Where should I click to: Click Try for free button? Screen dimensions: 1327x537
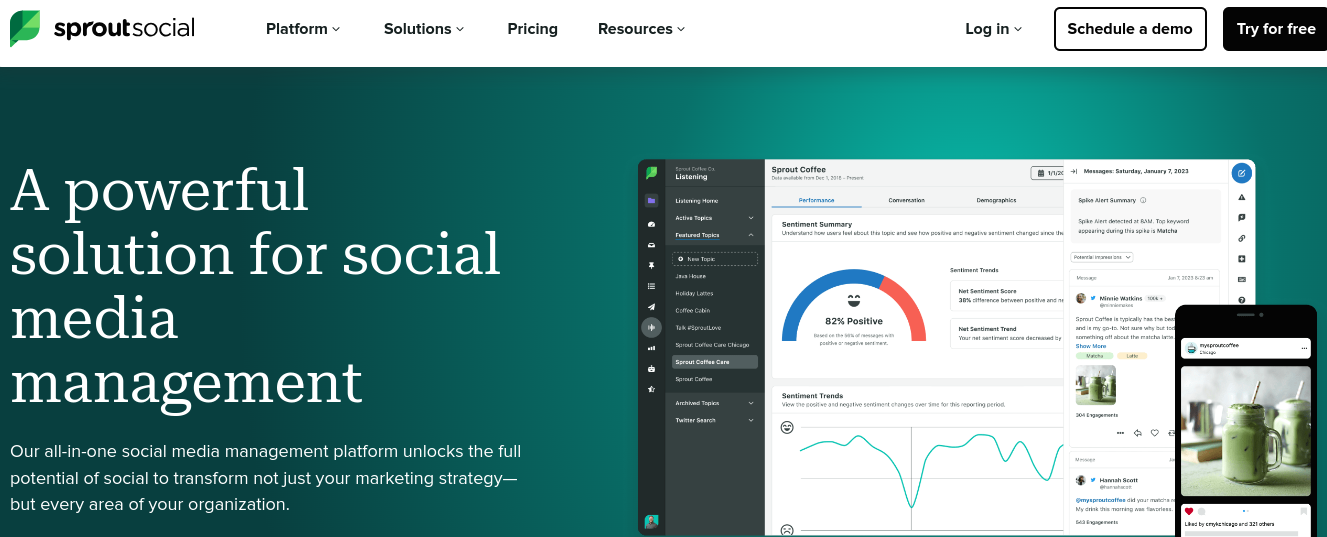pos(1275,29)
